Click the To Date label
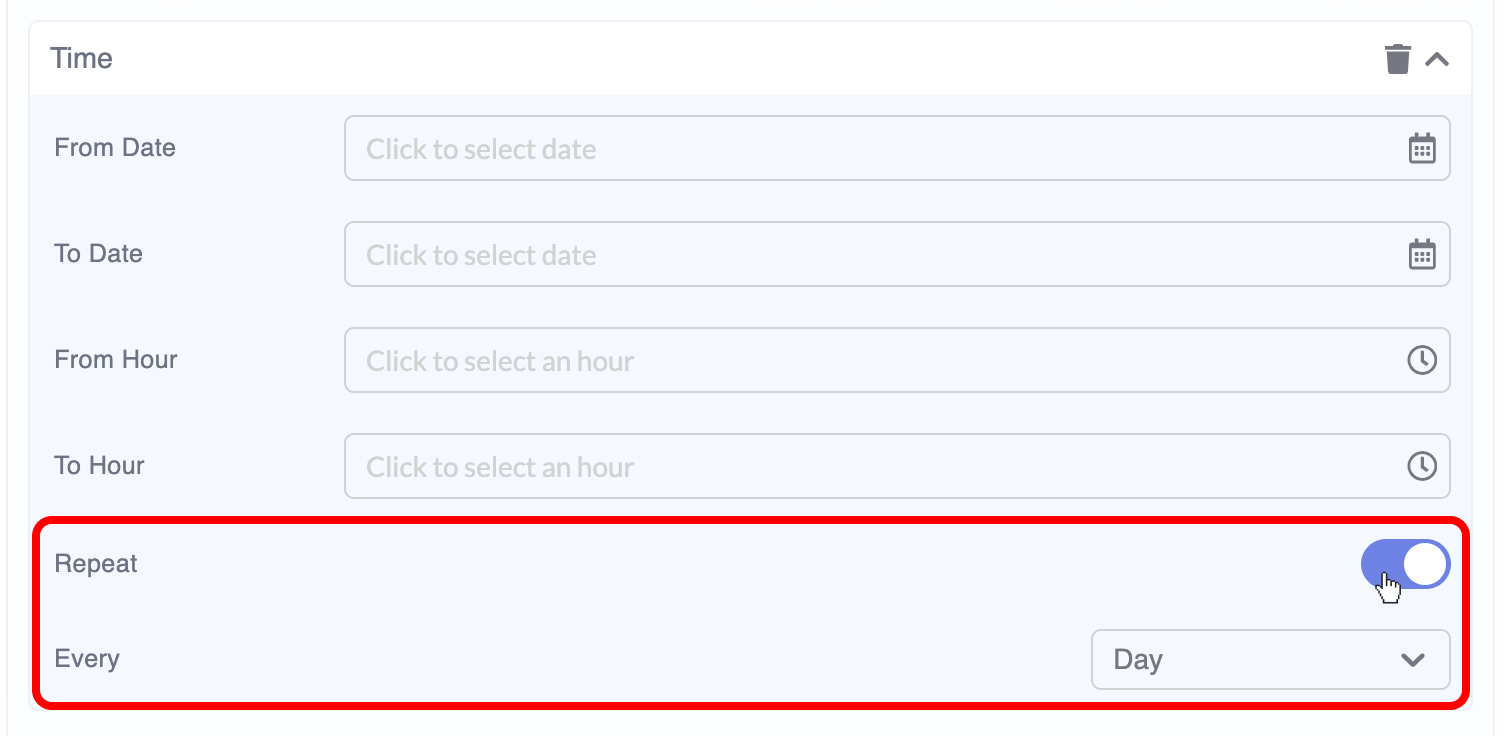The image size is (1504, 736). [x=99, y=254]
